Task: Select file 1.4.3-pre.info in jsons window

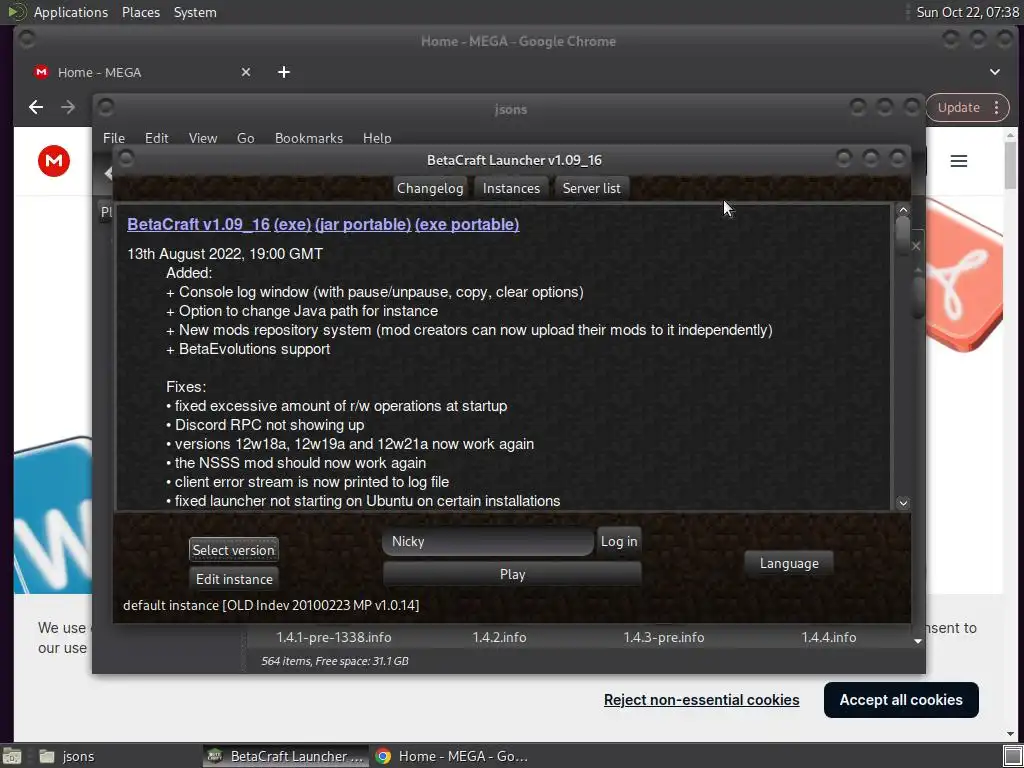Action: (664, 637)
